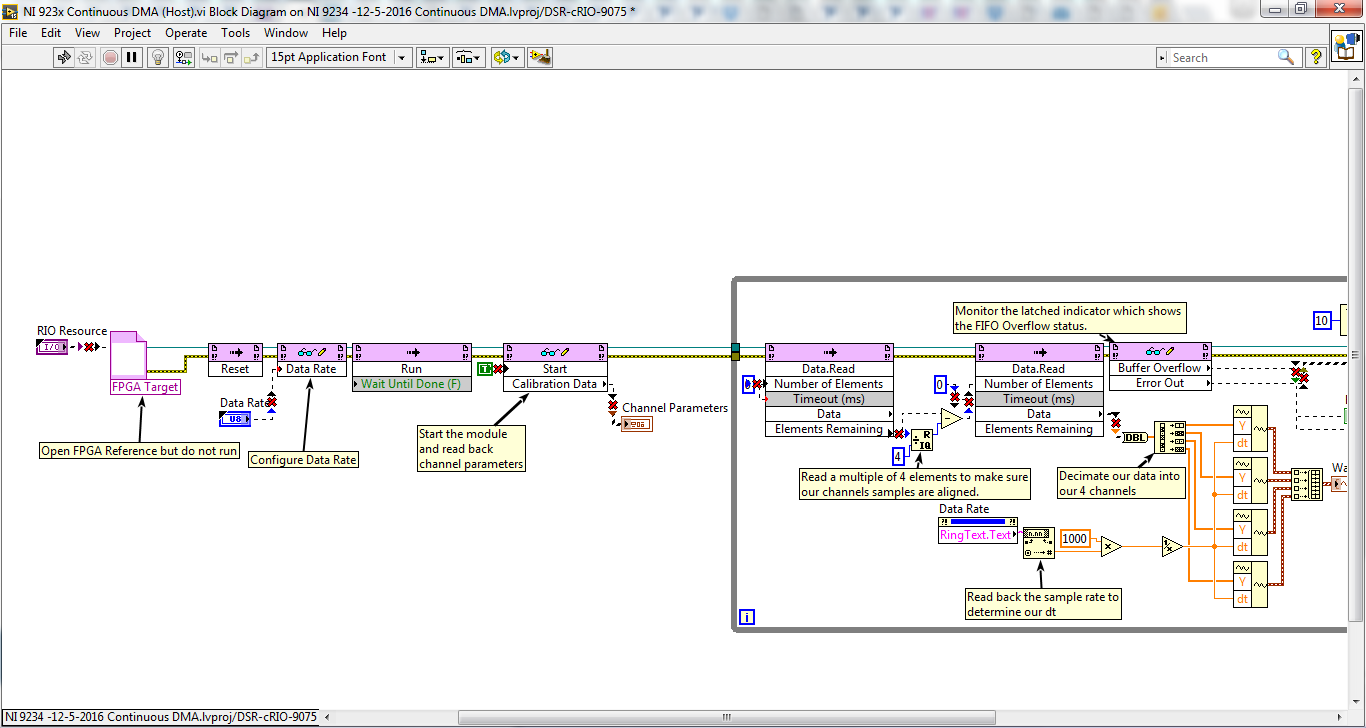Select the Decimate array function node
This screenshot has height=728, width=1366.
1170,437
